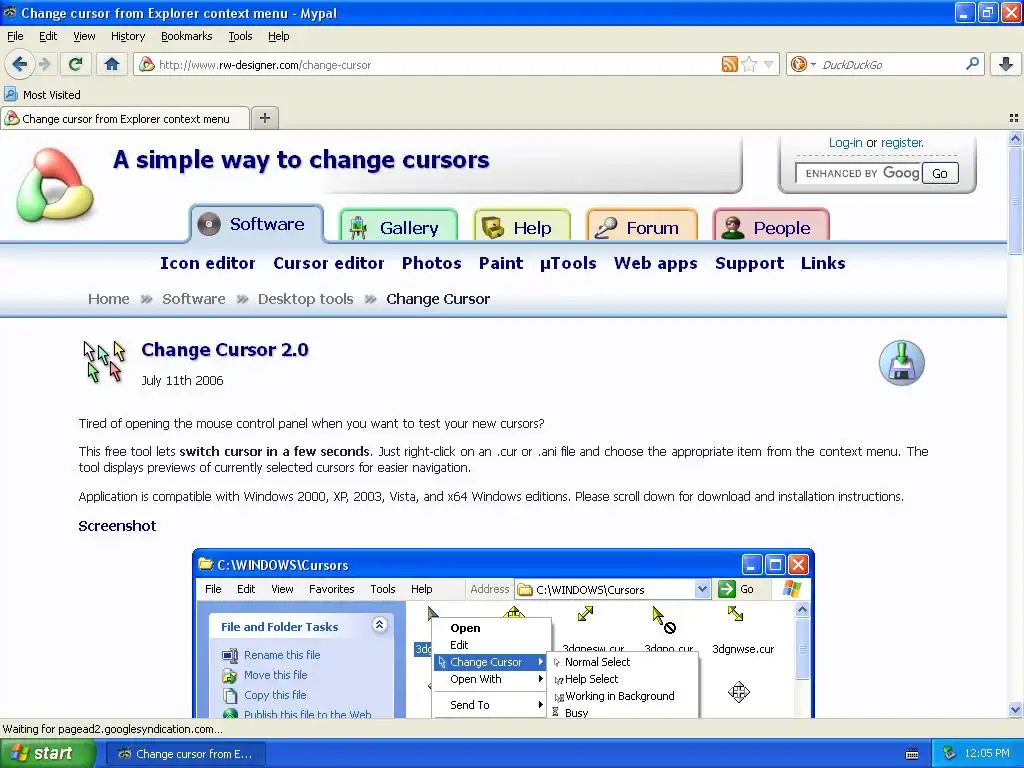The image size is (1024, 768).
Task: Open the View menu
Action: pos(84,36)
